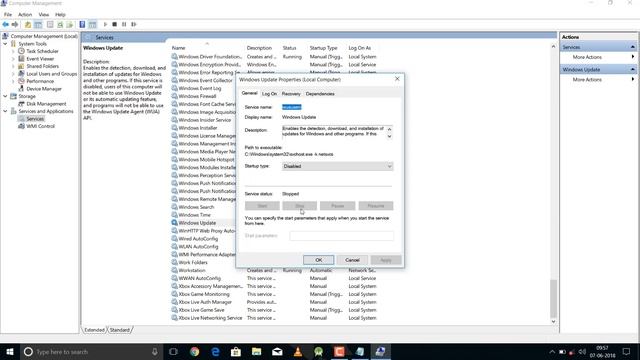Expand the Event Viewer tree node

coord(13,59)
